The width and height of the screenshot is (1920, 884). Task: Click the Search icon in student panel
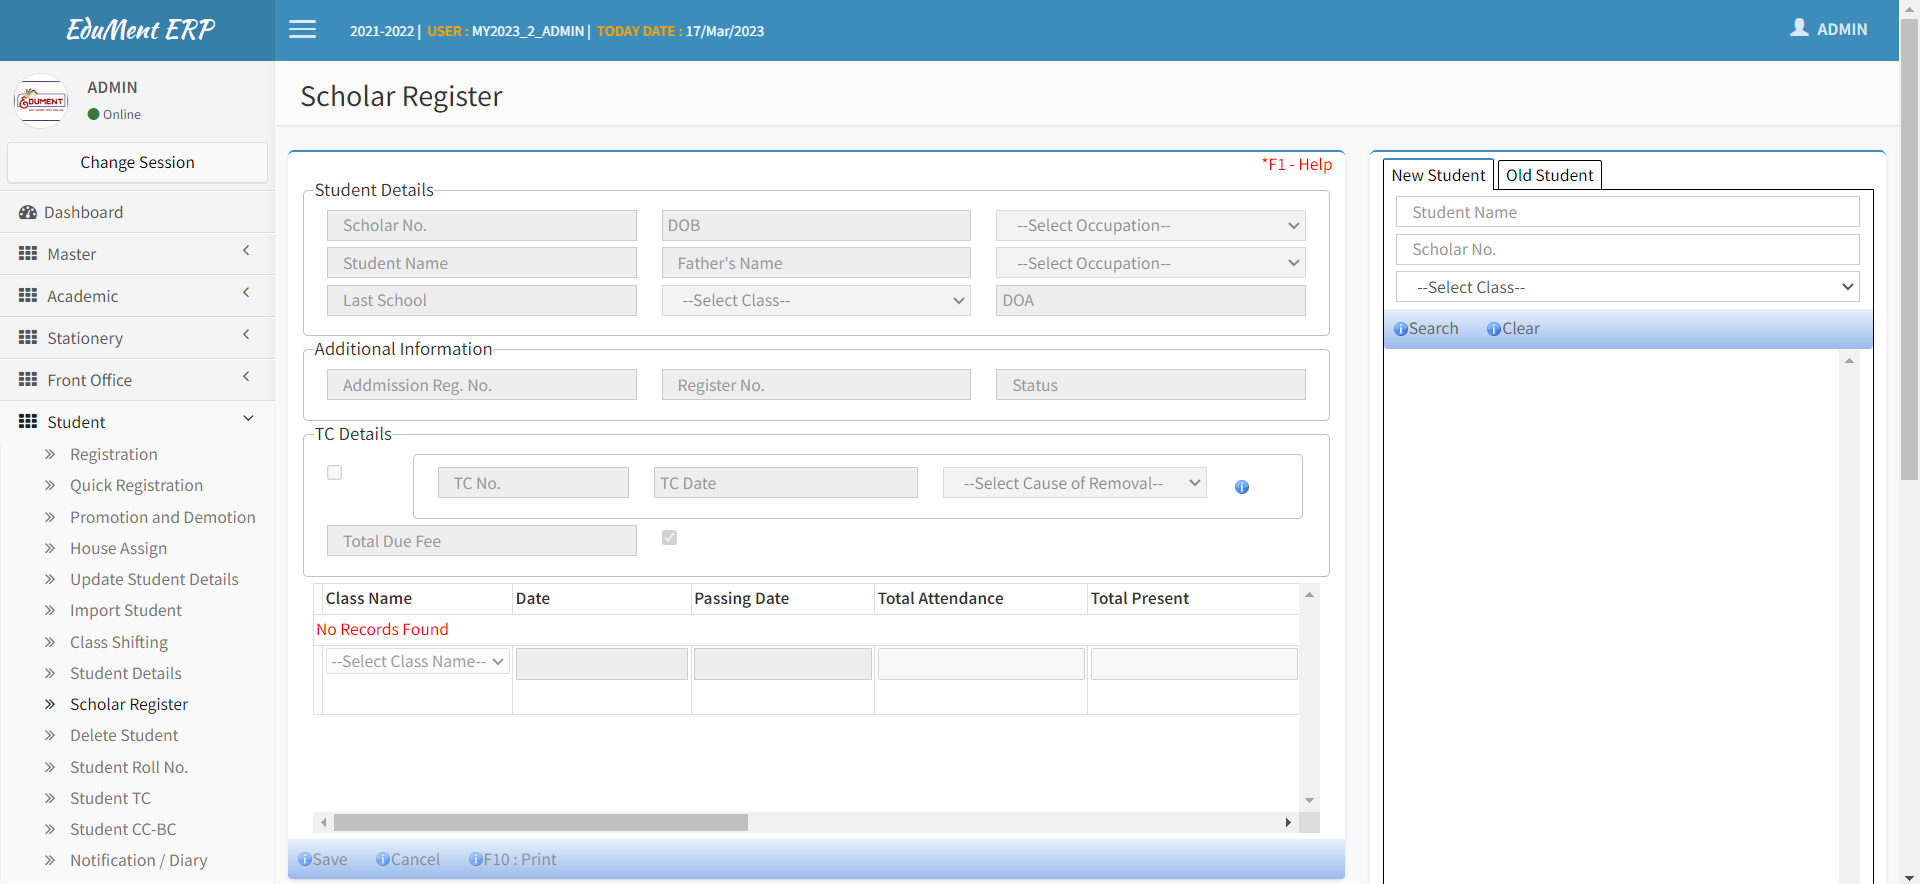coord(1400,329)
